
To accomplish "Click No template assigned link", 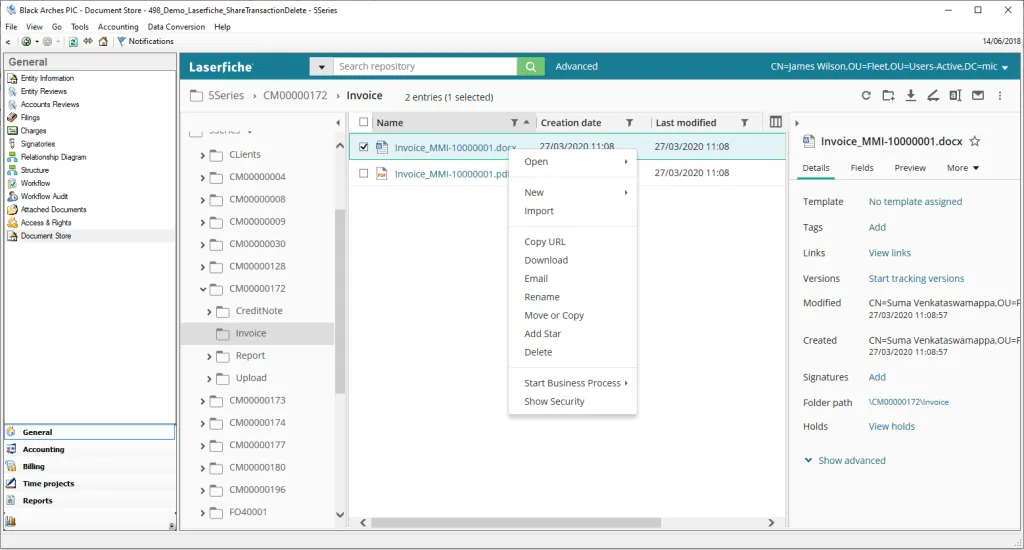I will 915,202.
